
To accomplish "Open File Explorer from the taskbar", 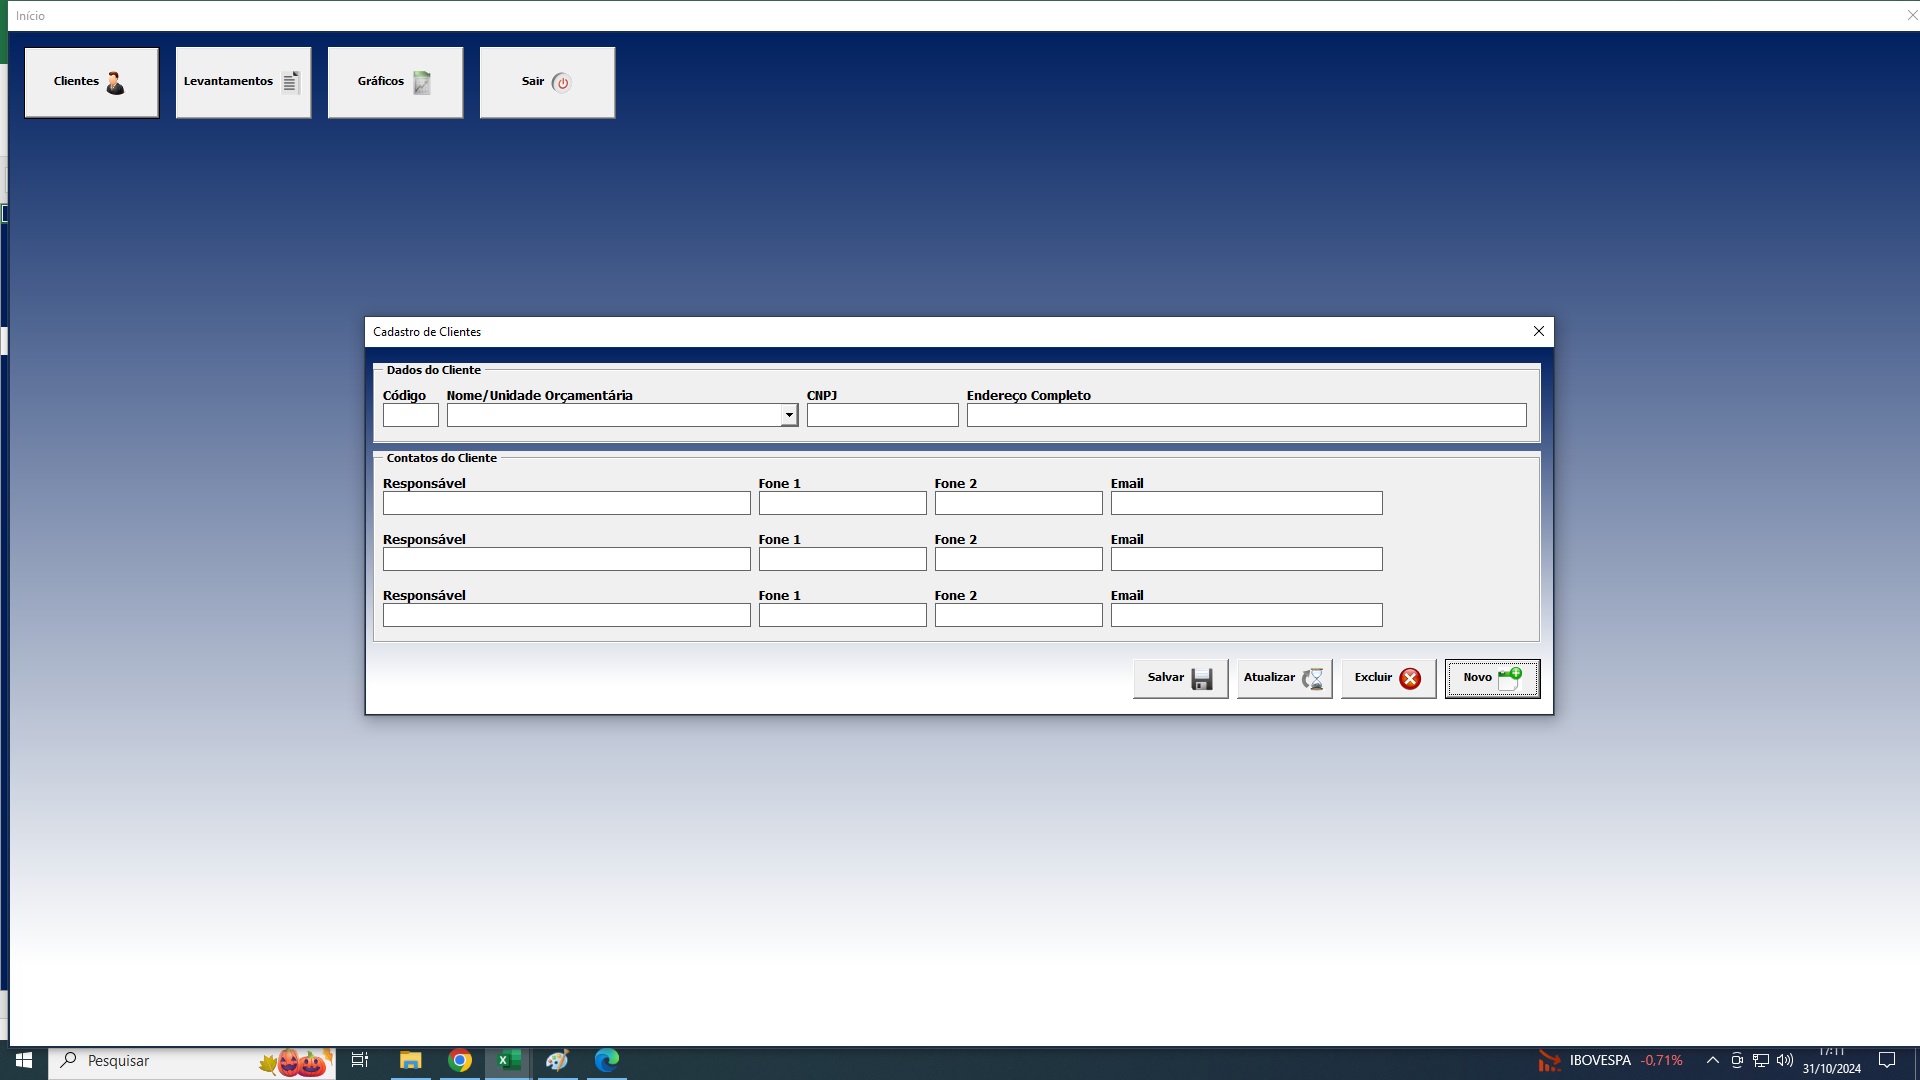I will 411,1060.
